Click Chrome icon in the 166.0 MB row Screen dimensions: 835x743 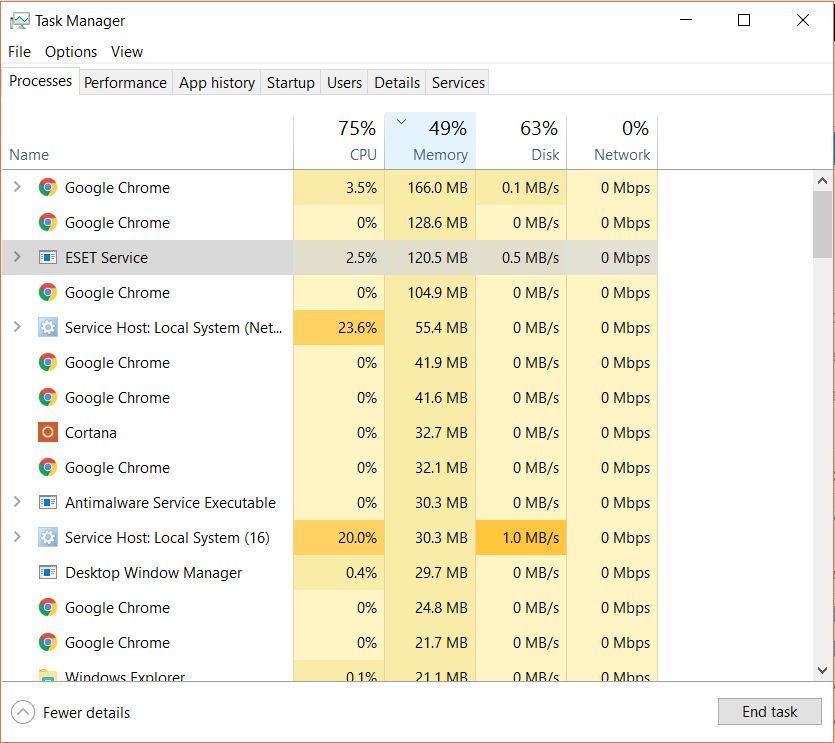point(48,187)
